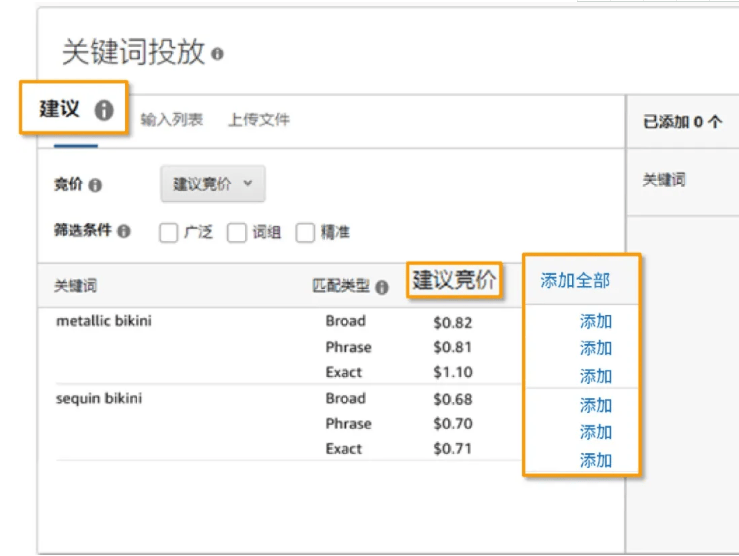The height and width of the screenshot is (556, 739).
Task: Add sequin bikini Phrase keyword
Action: pos(596,432)
